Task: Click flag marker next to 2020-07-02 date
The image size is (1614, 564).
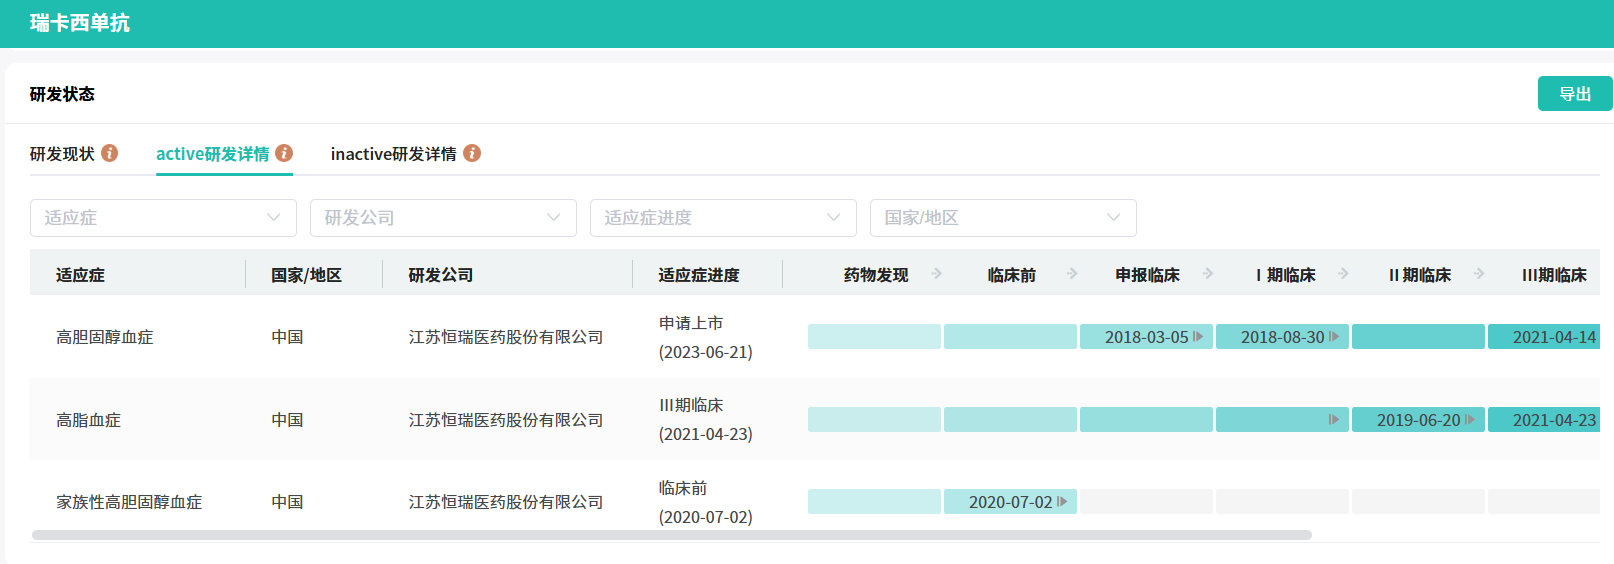Action: pos(1062,502)
